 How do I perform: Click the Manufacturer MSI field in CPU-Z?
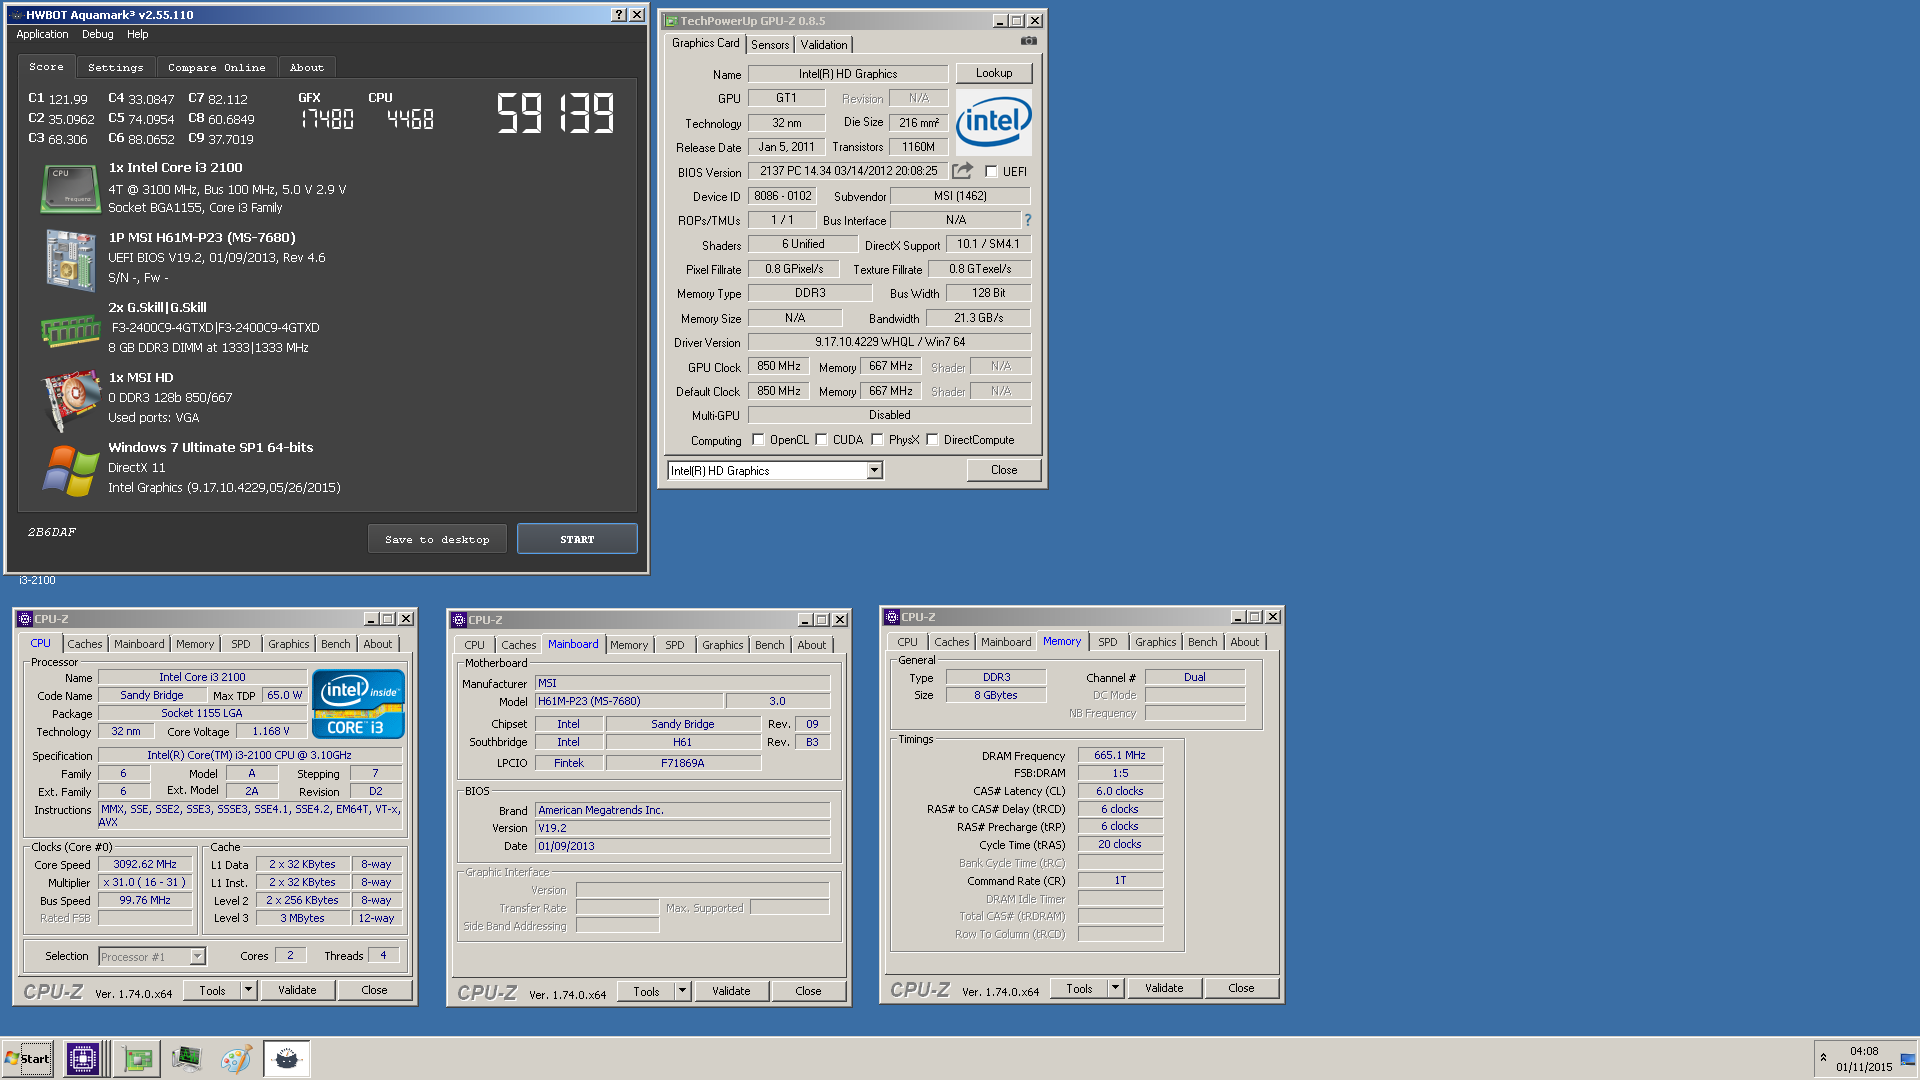point(682,683)
